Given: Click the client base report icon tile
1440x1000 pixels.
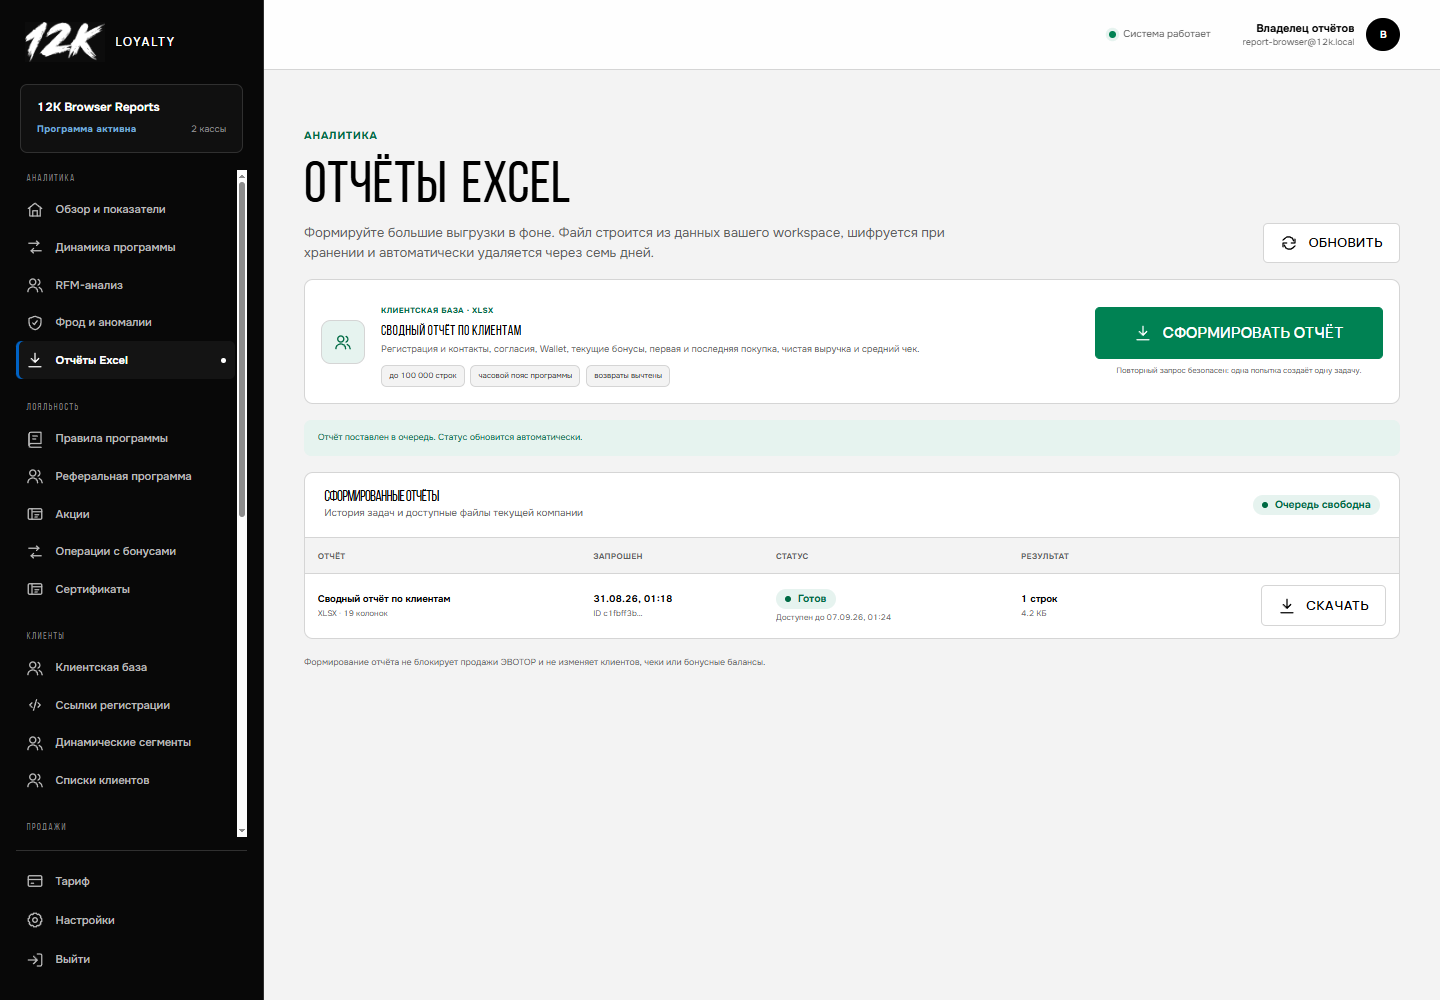Looking at the screenshot, I should tap(343, 342).
